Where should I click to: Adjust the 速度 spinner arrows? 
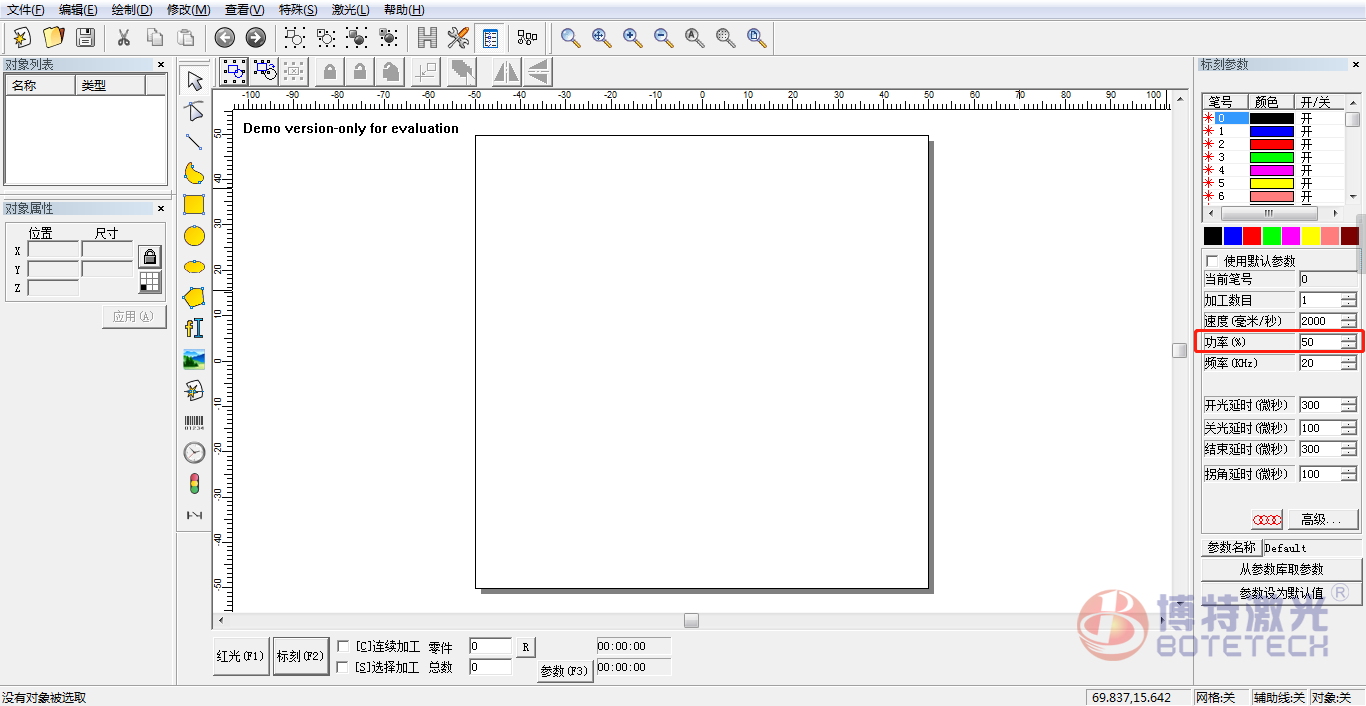[1349, 321]
